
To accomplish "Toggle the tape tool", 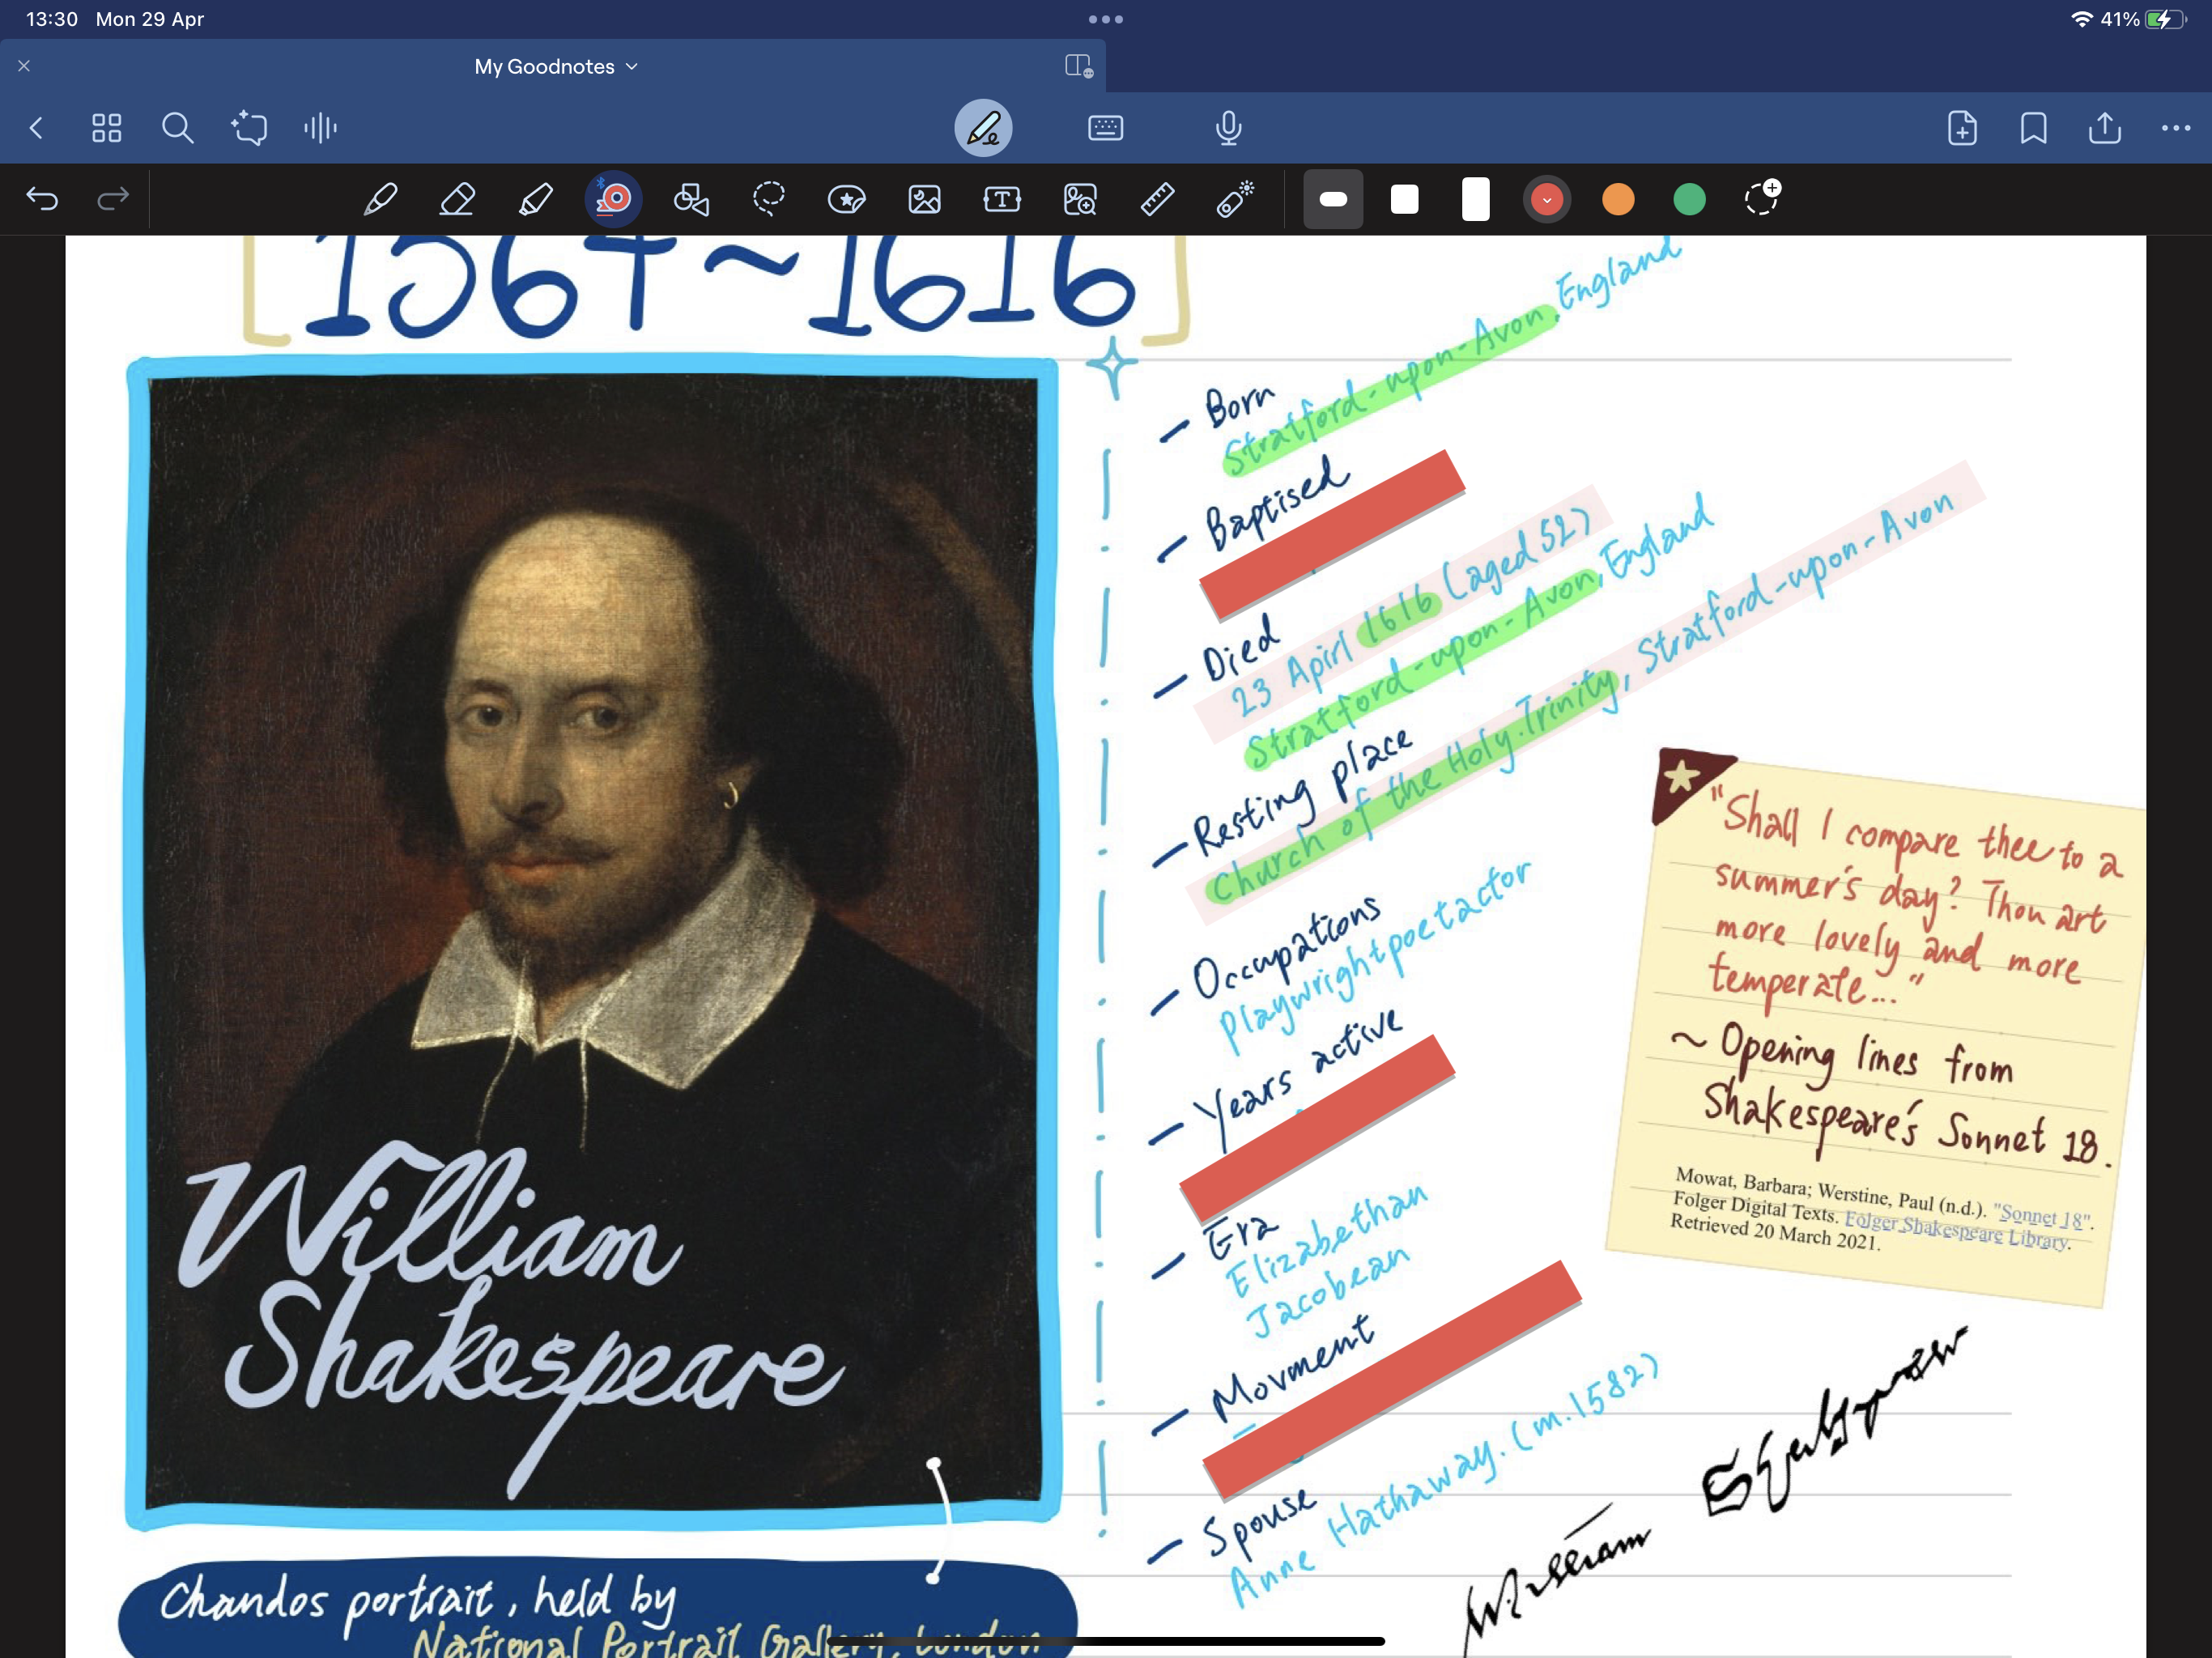I will coord(613,199).
